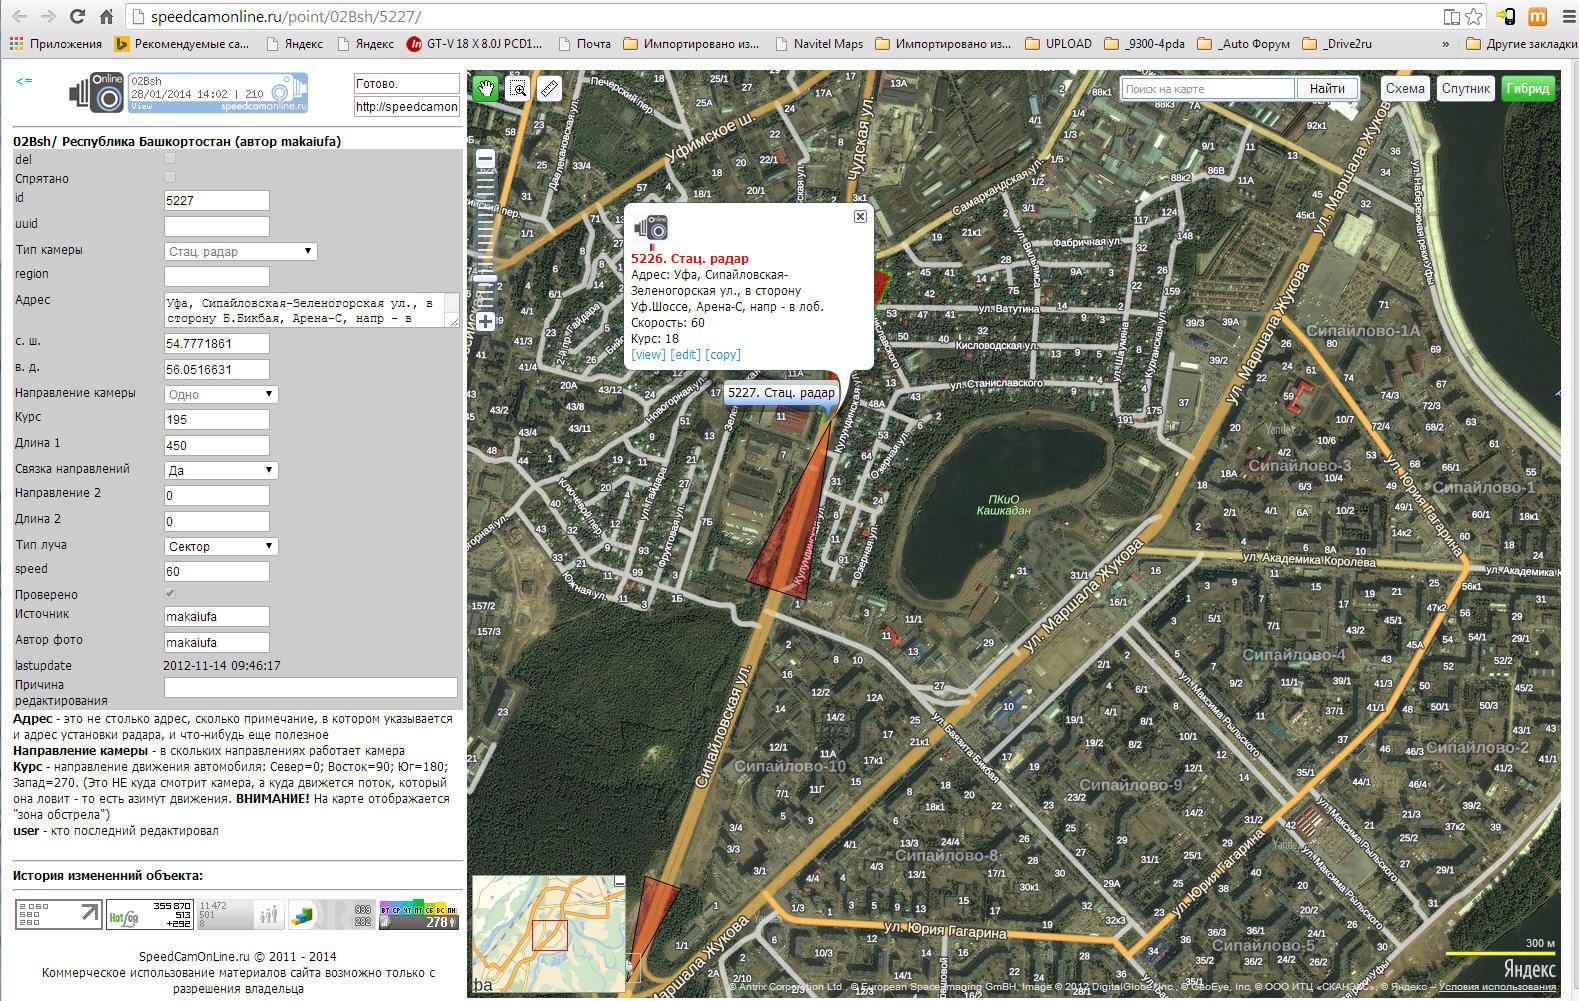The width and height of the screenshot is (1579, 1001).
Task: Open the Тип камеры dropdown
Action: (240, 251)
